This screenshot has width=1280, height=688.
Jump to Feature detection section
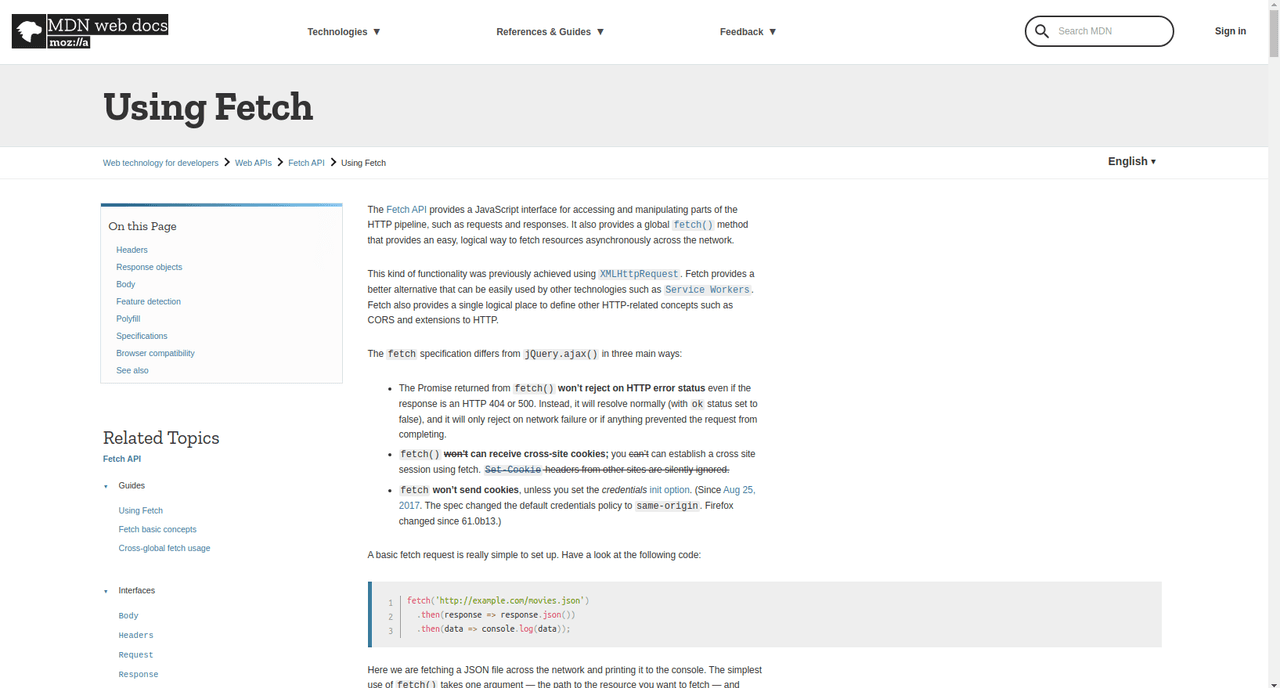click(x=148, y=301)
